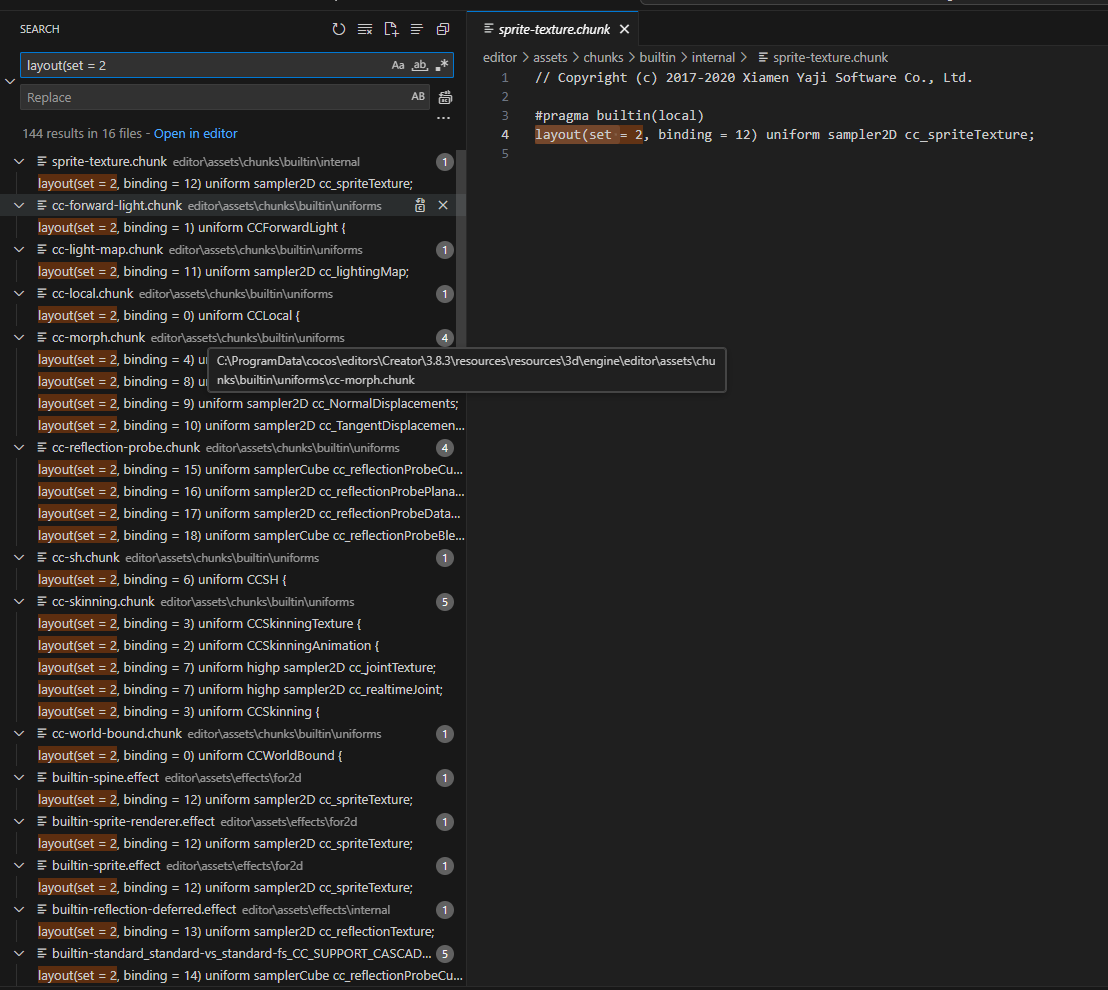The height and width of the screenshot is (990, 1108).
Task: Select match 'uniform CCSkinningTexture {'
Action: click(199, 623)
